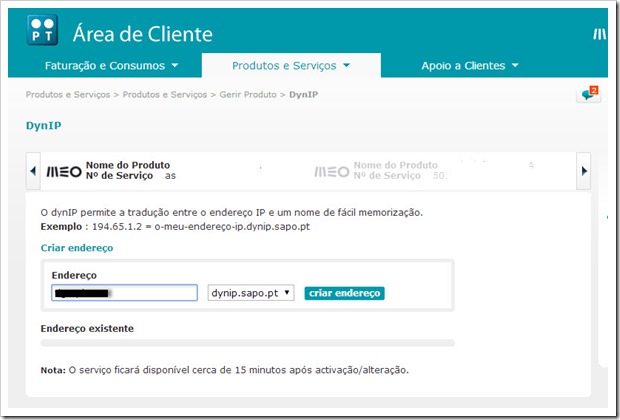Go to first 'Produtos e Serviços' breadcrumb

[x=68, y=95]
